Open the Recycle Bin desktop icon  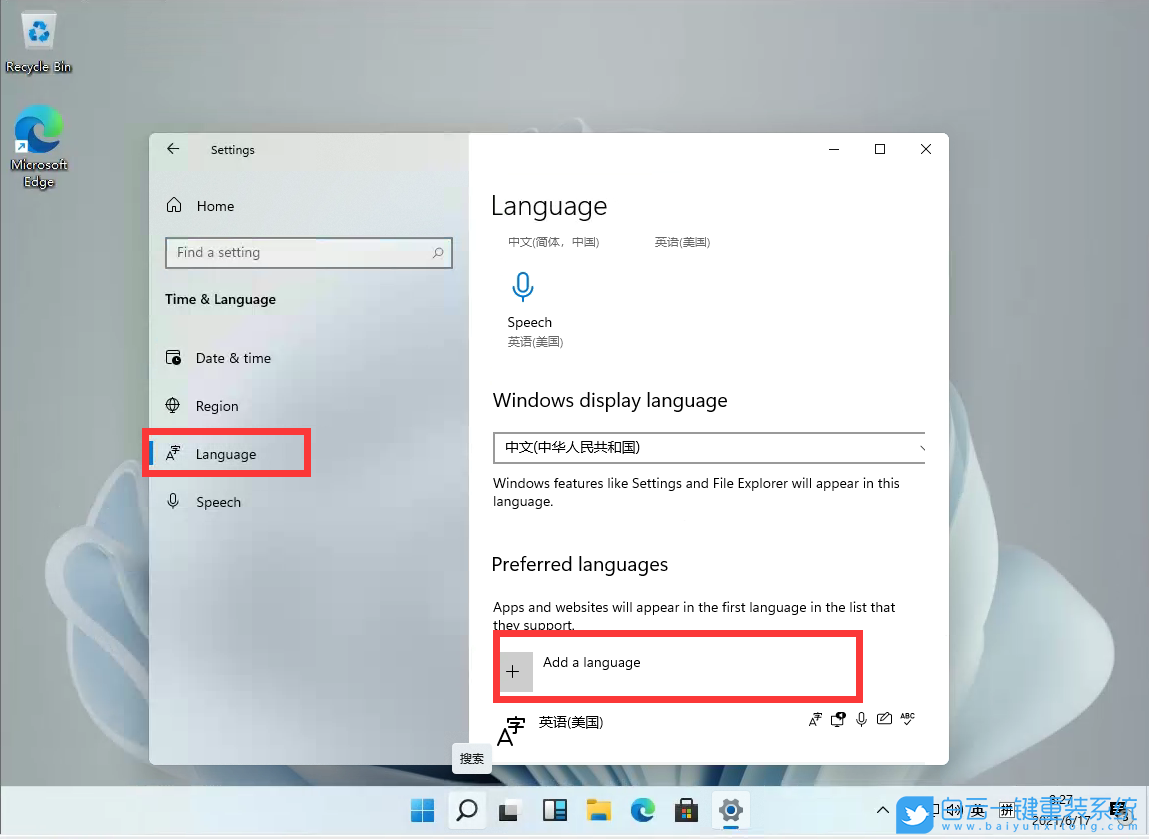click(x=38, y=30)
